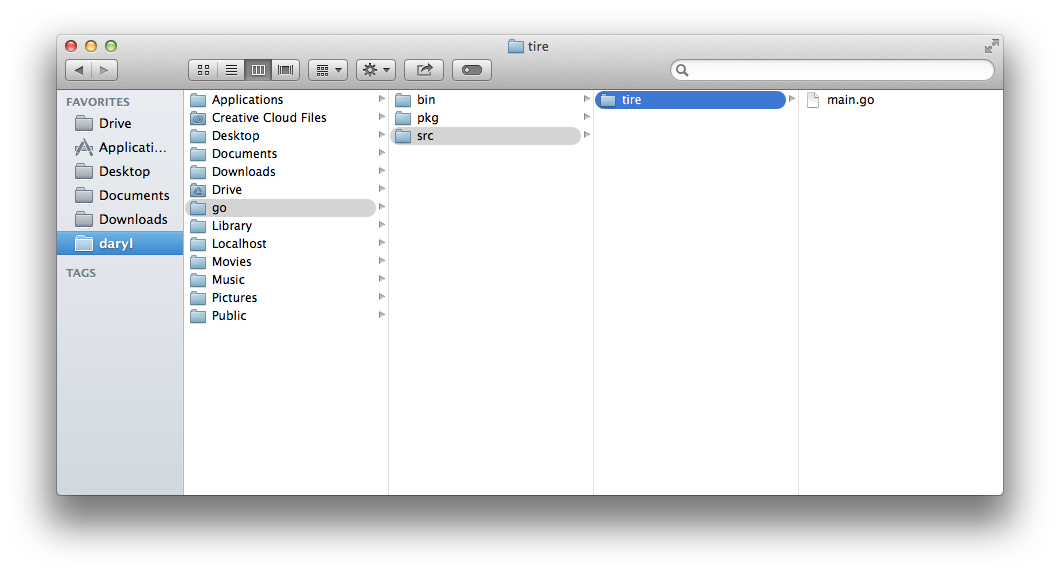Image resolution: width=1060 pixels, height=574 pixels.
Task: Open Drive in the Favorites sidebar
Action: tap(120, 123)
